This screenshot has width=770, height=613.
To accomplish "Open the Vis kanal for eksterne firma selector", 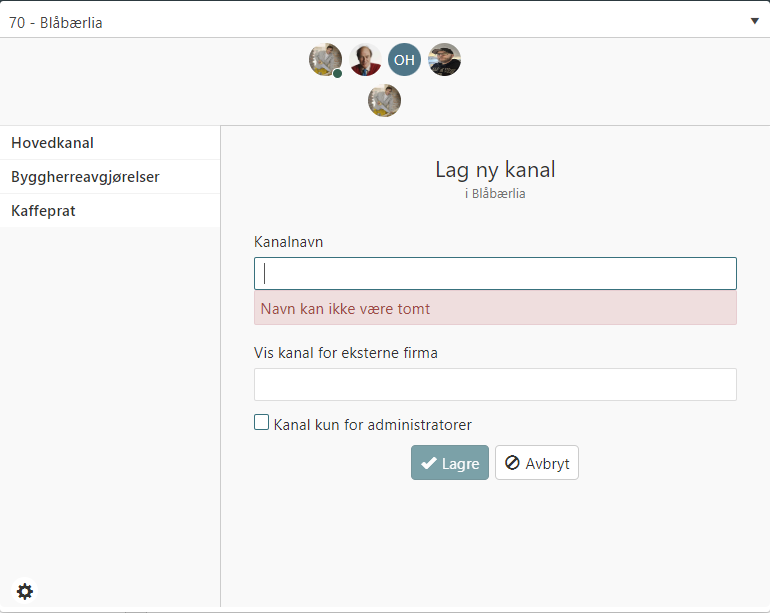I will tap(495, 384).
